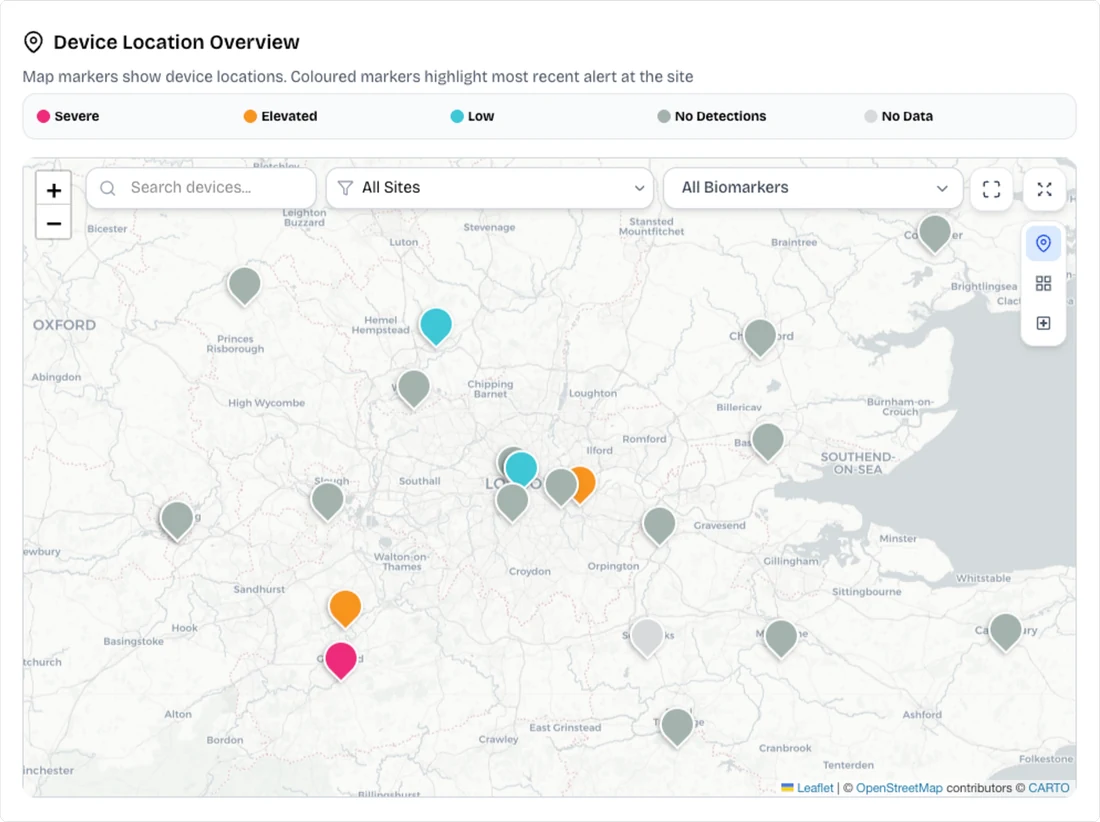
Task: Click the Device Location Overview heading
Action: point(176,42)
